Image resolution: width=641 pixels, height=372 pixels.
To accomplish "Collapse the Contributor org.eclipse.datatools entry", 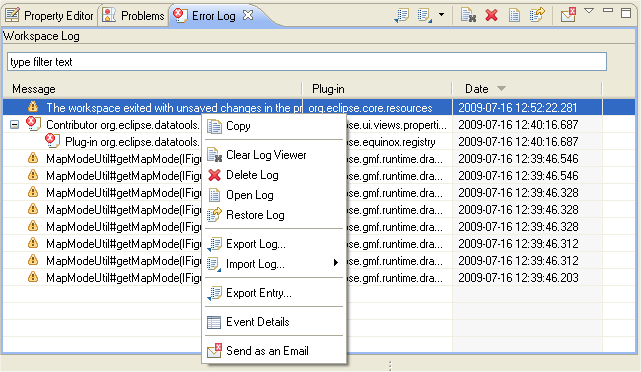I will click(14, 125).
